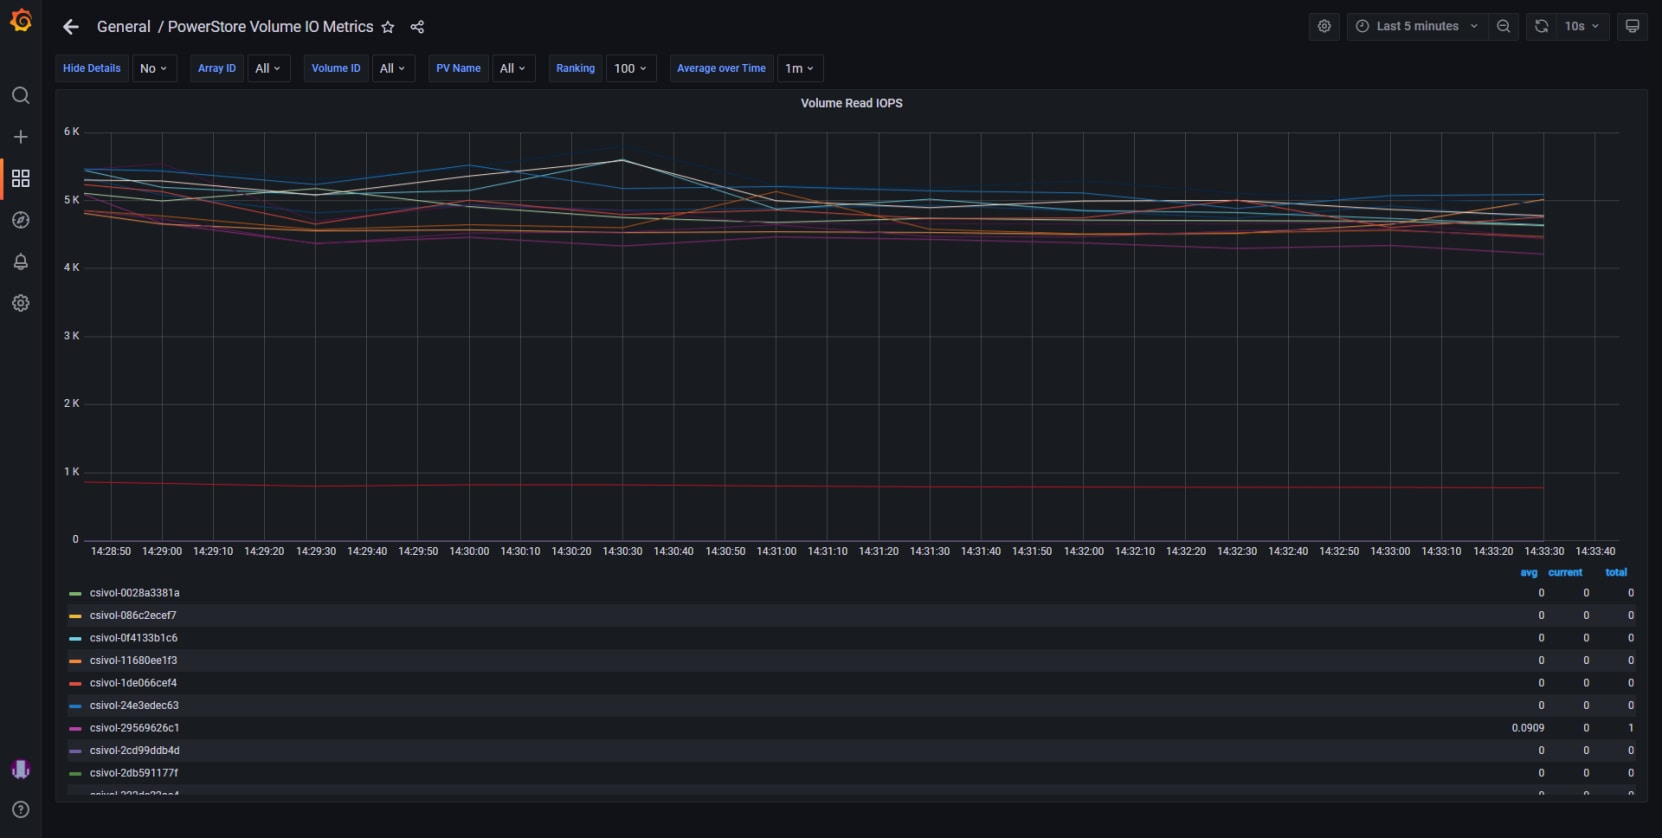Open Dashboards grid icon in sidebar
Viewport: 1662px width, 838px height.
pyautogui.click(x=20, y=178)
